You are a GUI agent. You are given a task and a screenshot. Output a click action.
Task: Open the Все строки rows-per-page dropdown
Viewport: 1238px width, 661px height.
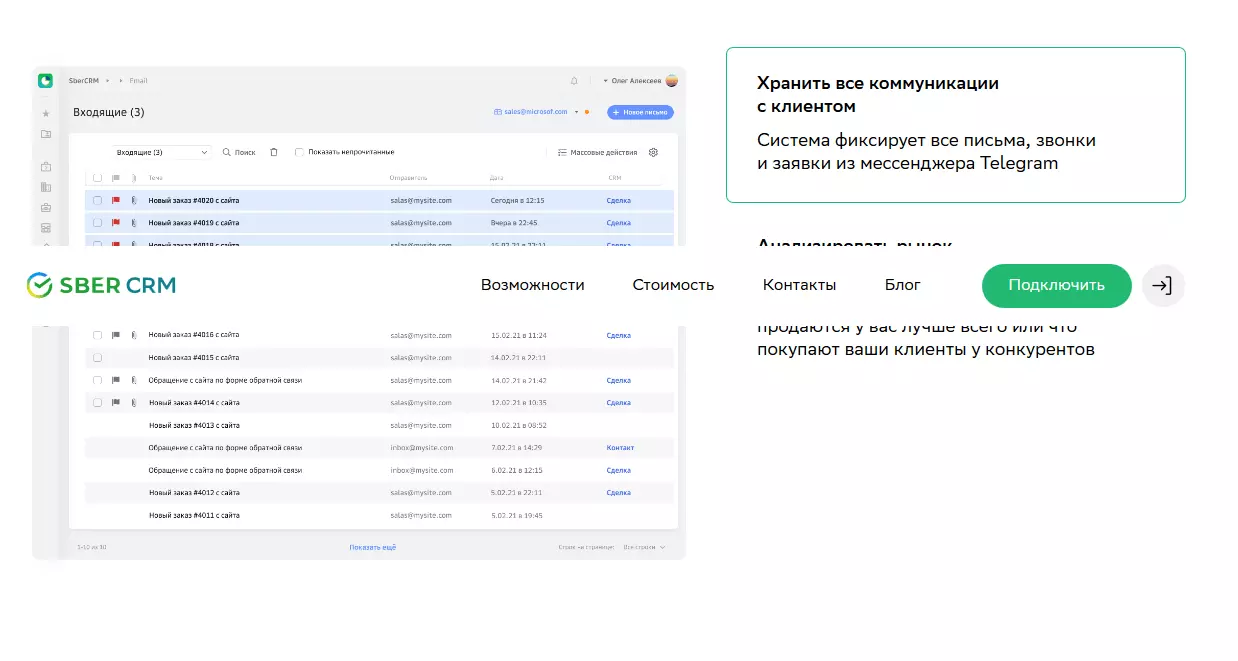point(644,547)
